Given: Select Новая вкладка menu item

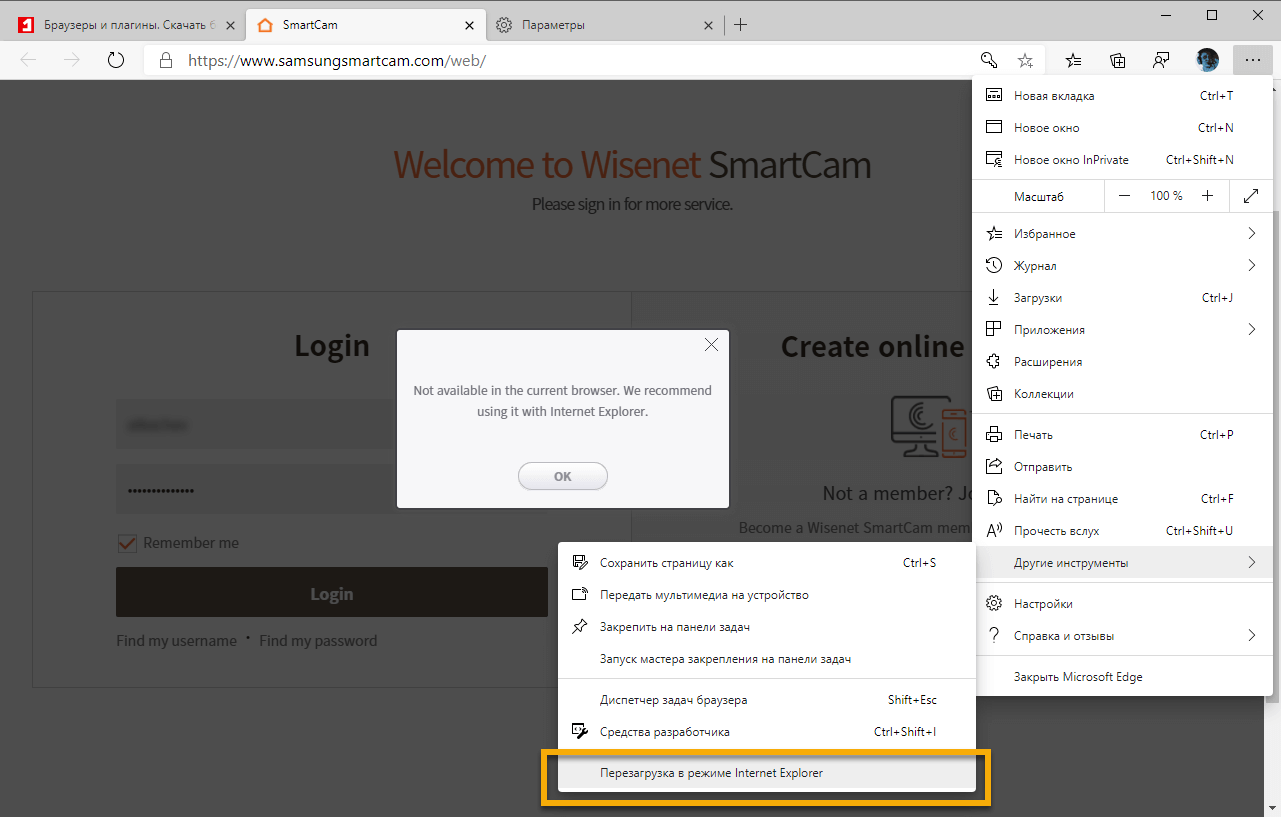Looking at the screenshot, I should click(x=1121, y=96).
